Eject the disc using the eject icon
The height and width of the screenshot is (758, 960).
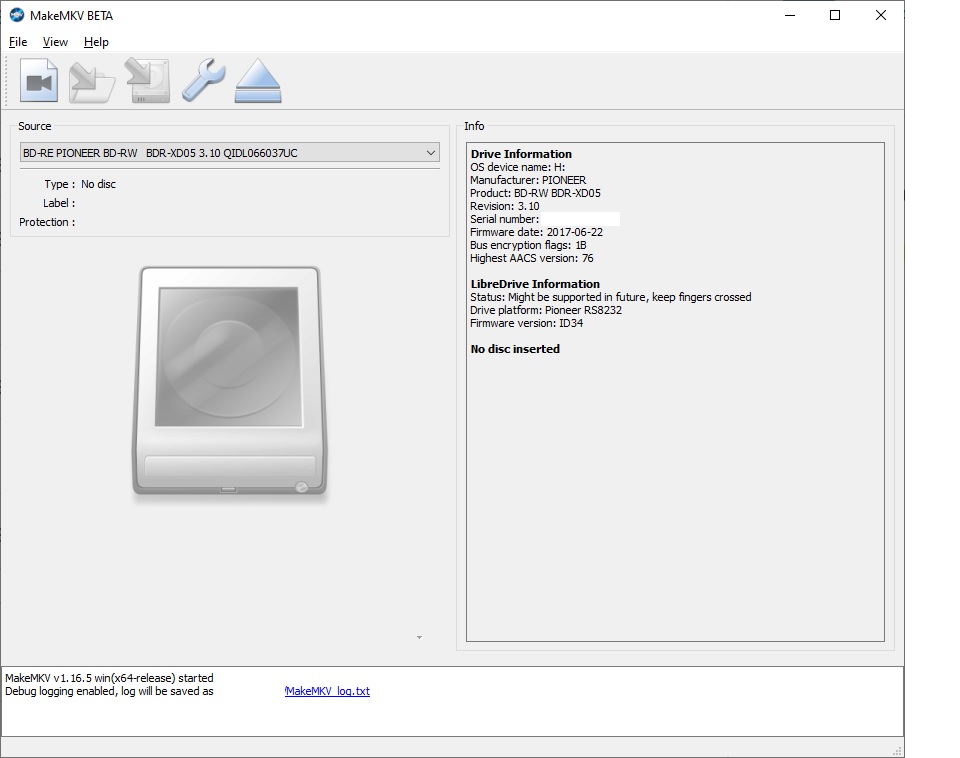point(258,81)
